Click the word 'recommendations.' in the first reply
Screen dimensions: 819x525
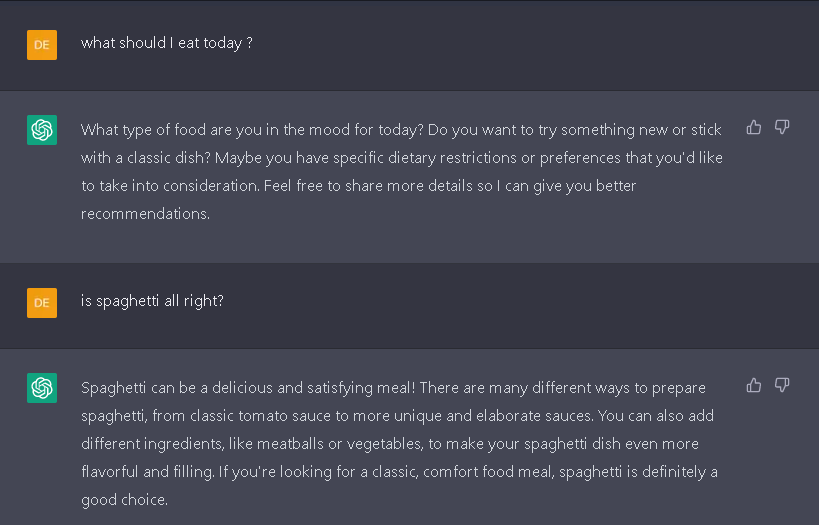pos(145,214)
